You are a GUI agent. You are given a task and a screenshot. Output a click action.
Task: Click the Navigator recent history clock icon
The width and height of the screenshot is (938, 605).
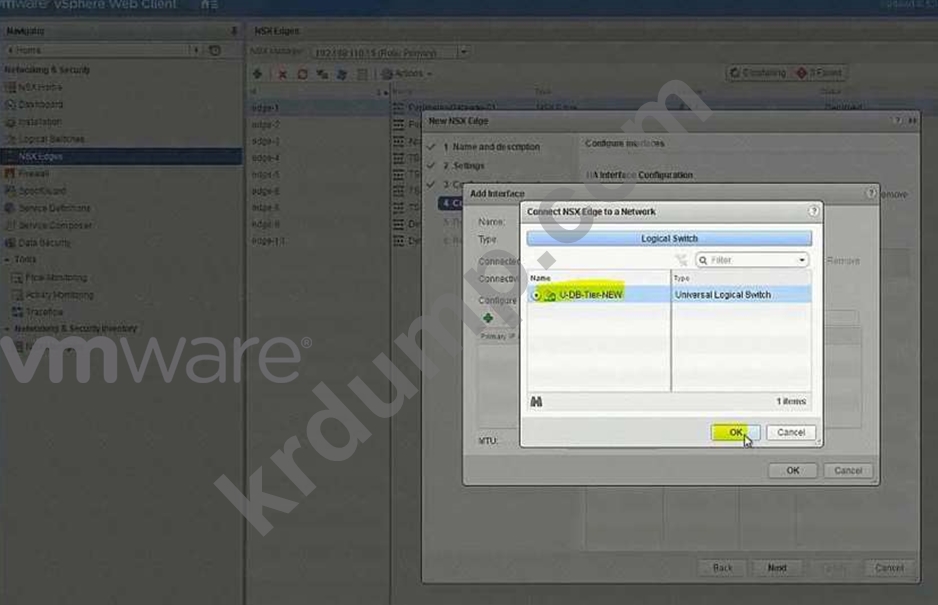coord(215,50)
